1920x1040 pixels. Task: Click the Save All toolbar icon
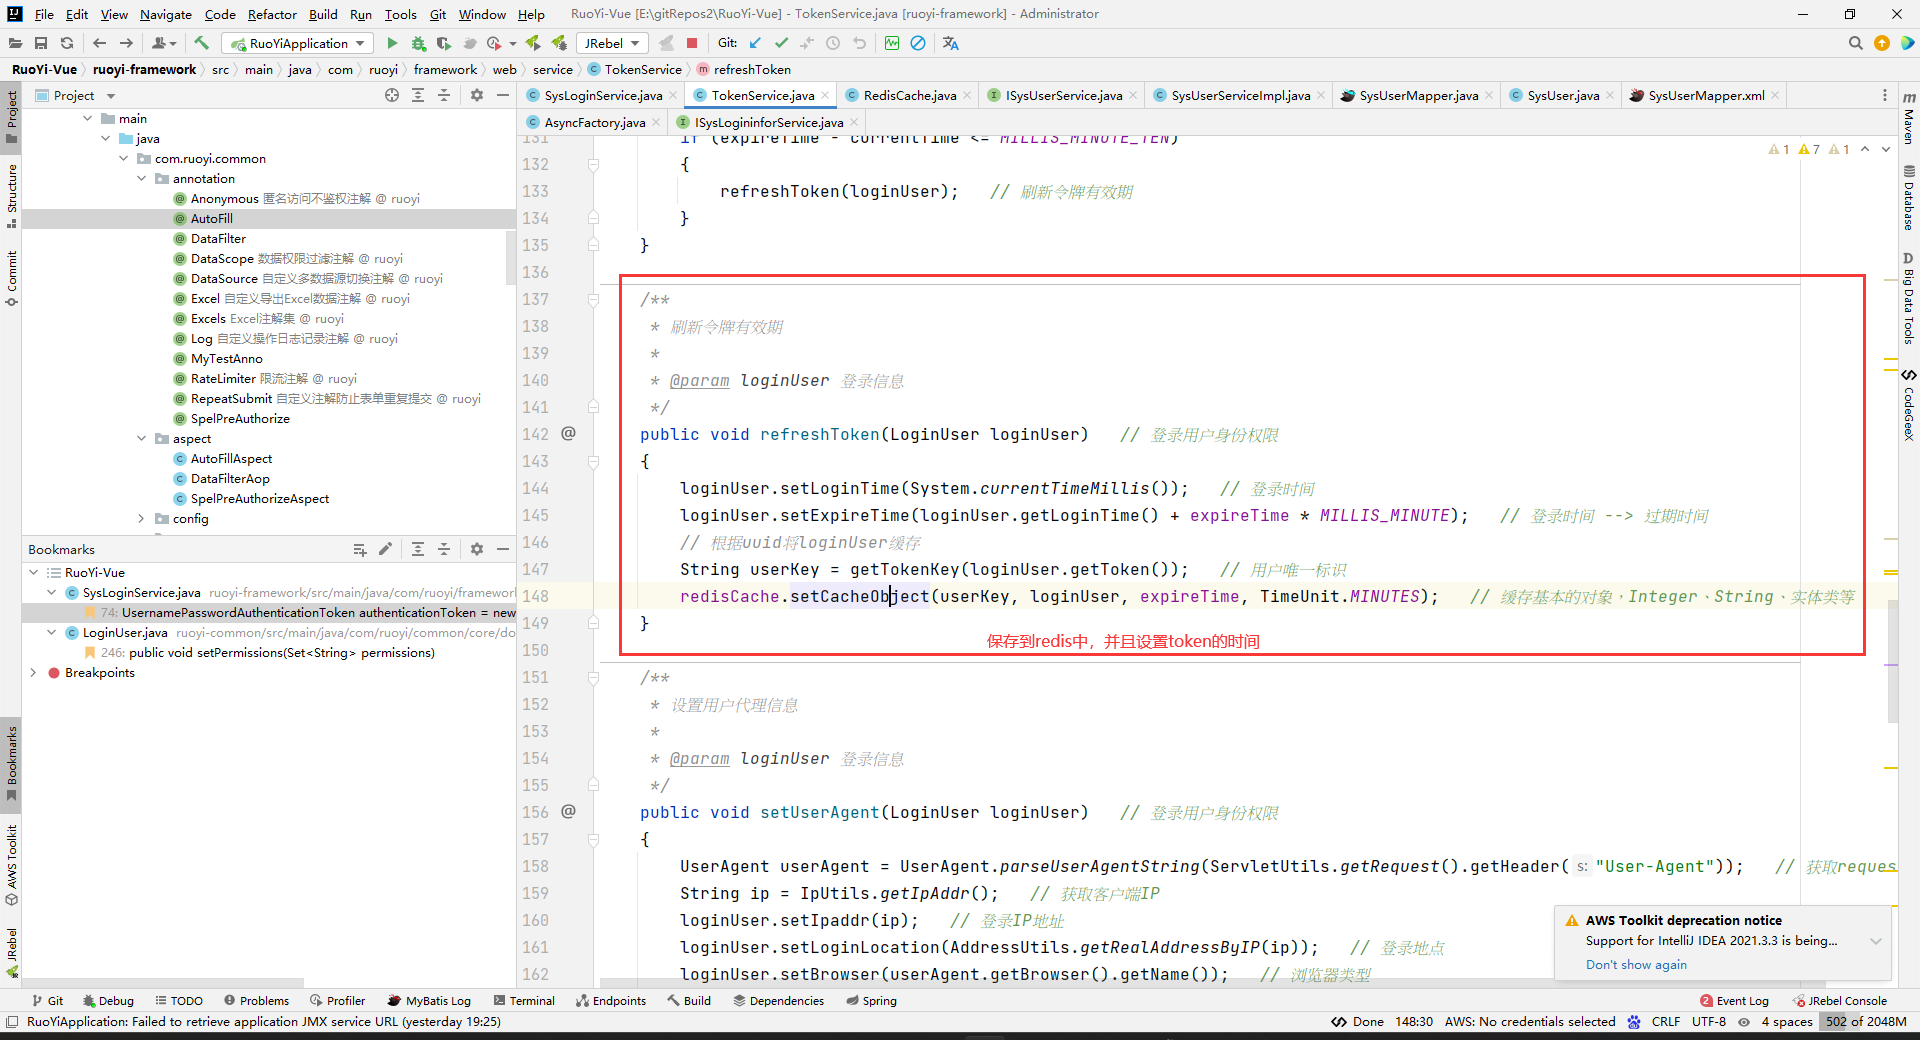(41, 43)
